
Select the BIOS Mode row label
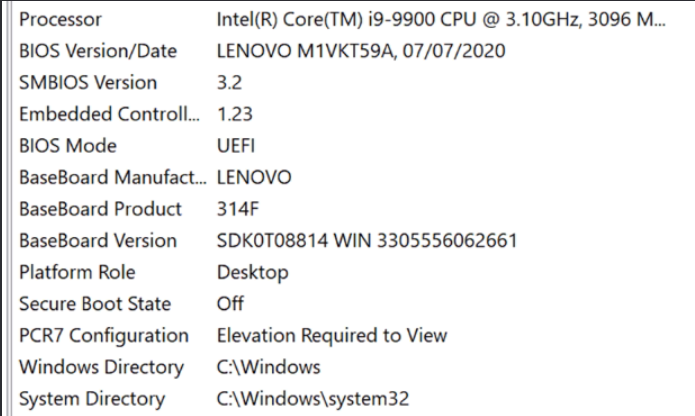(x=68, y=146)
